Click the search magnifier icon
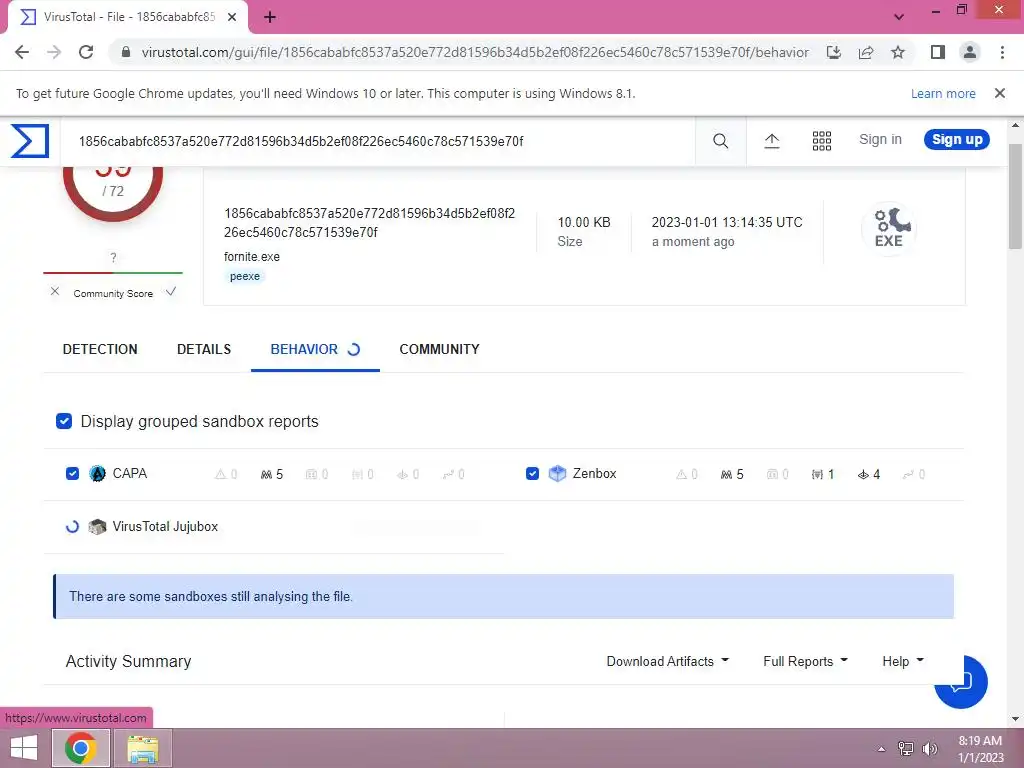This screenshot has width=1024, height=768. point(720,140)
